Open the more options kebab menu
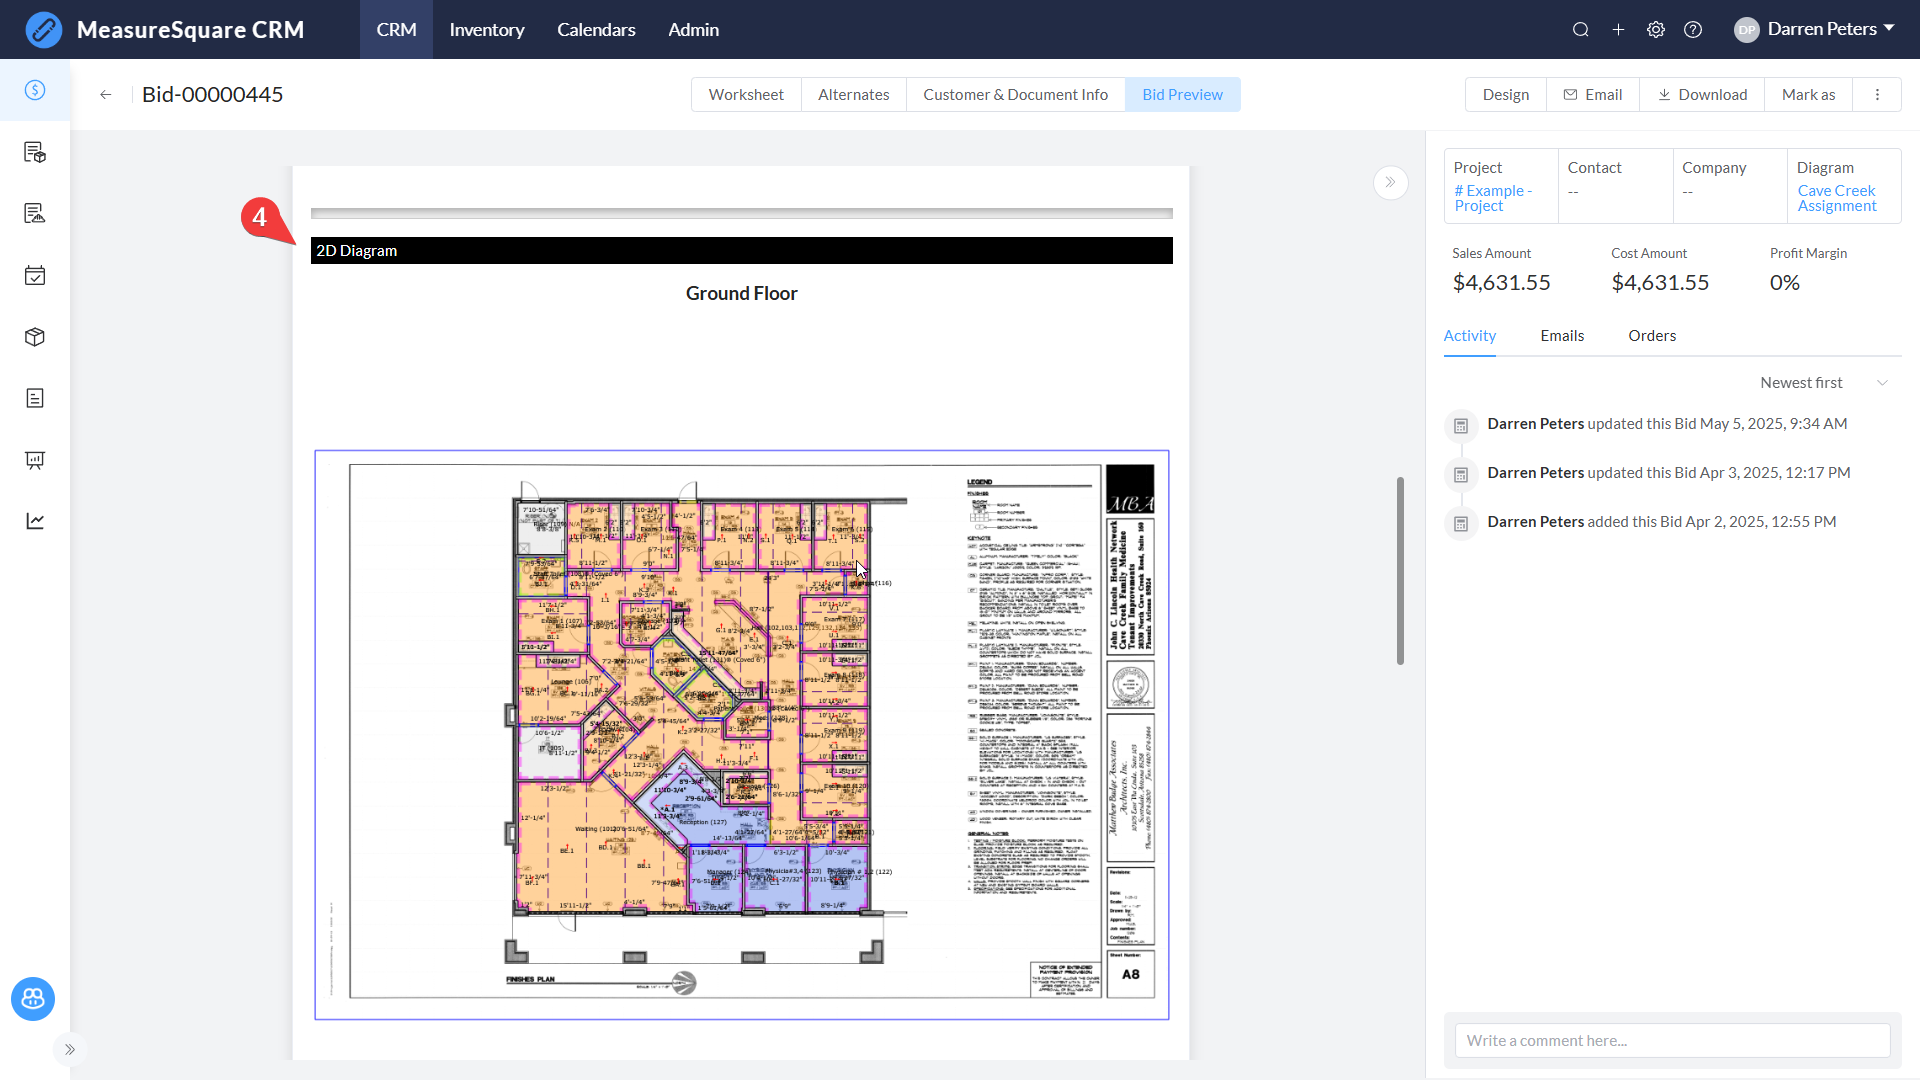Viewport: 1920px width, 1080px height. click(x=1877, y=95)
